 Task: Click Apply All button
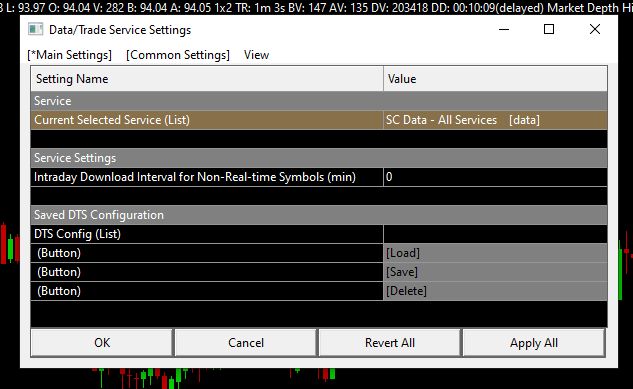tap(534, 343)
